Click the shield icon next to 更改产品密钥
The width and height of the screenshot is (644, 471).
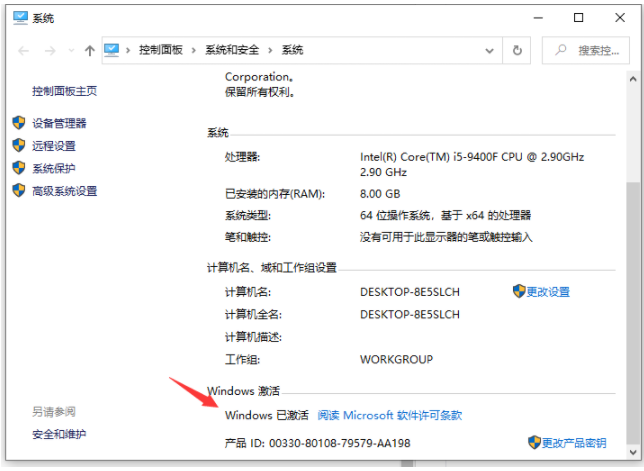(533, 442)
